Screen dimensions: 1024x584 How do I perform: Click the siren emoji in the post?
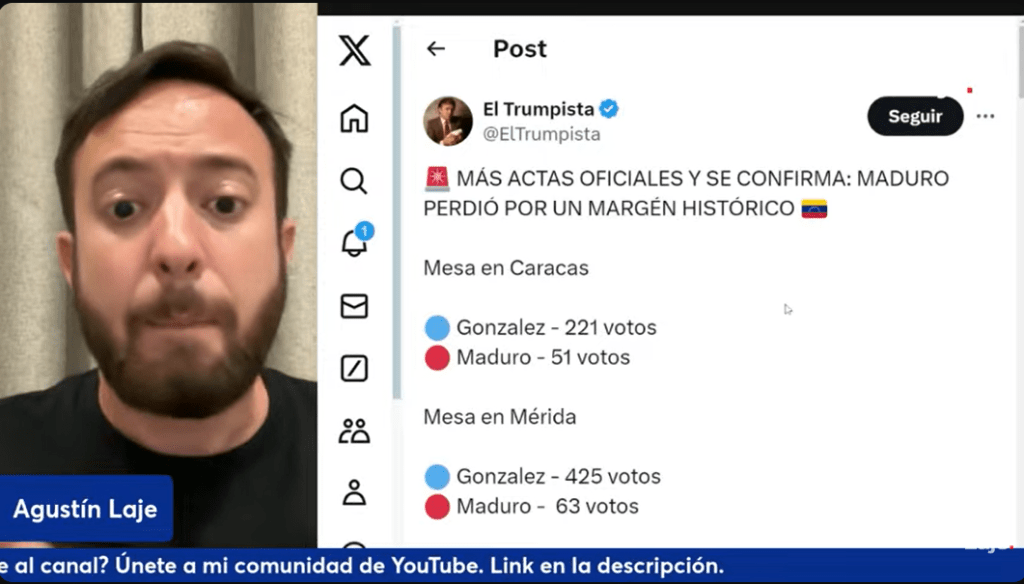pos(437,178)
